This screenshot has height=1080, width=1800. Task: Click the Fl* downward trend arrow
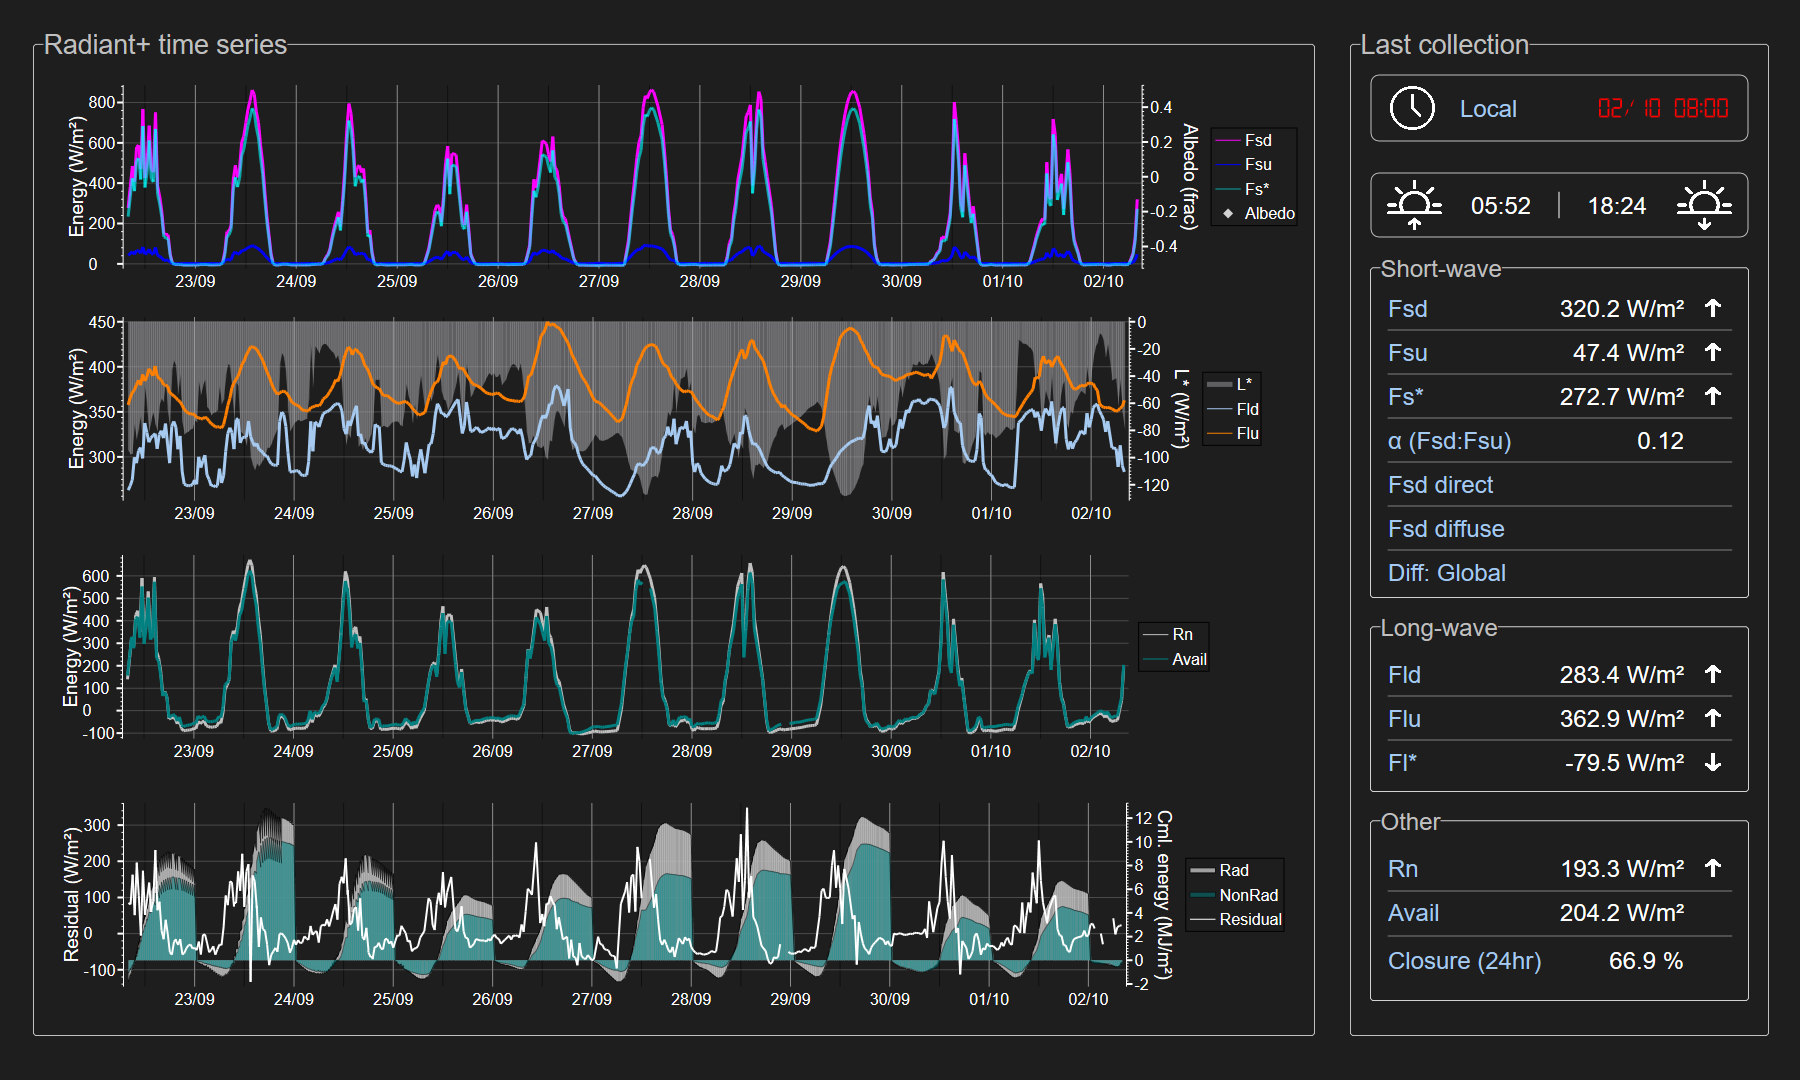[1713, 763]
